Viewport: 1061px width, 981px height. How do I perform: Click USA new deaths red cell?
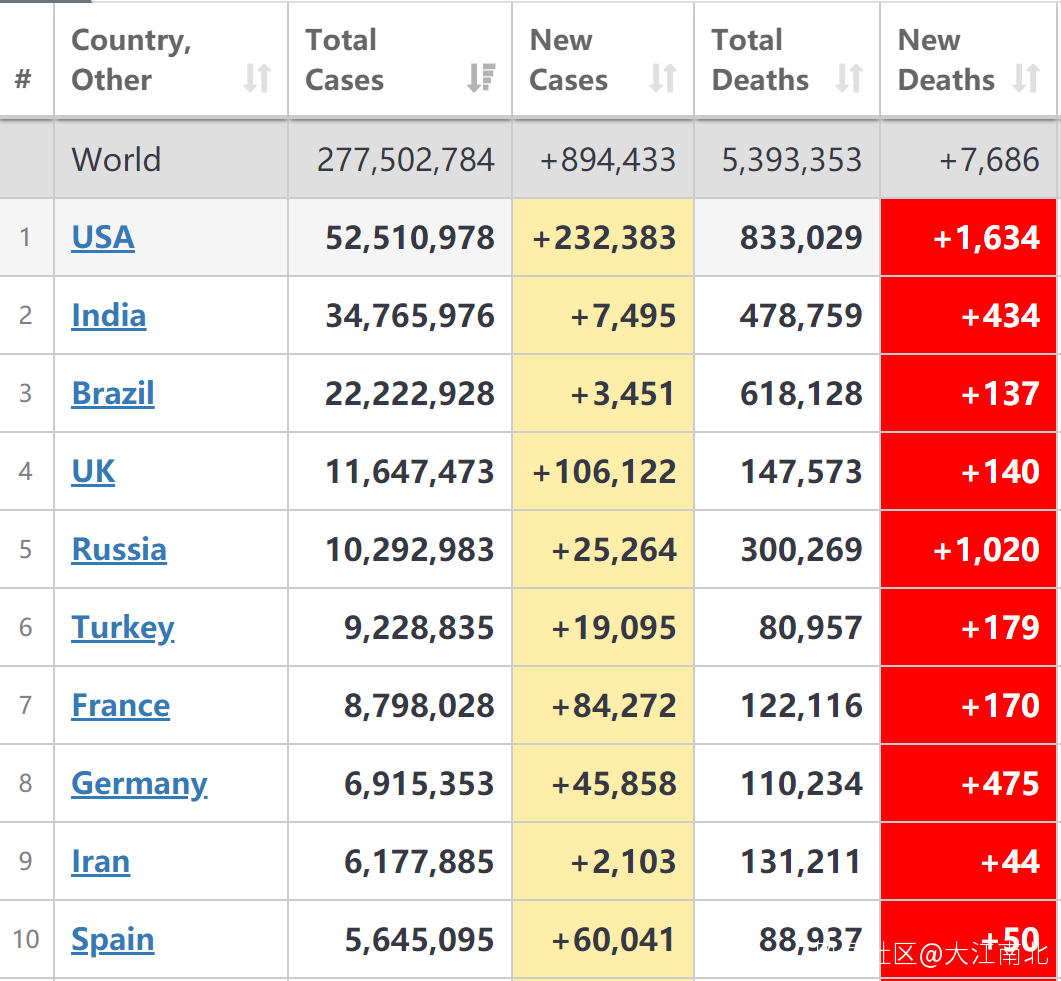(x=968, y=237)
